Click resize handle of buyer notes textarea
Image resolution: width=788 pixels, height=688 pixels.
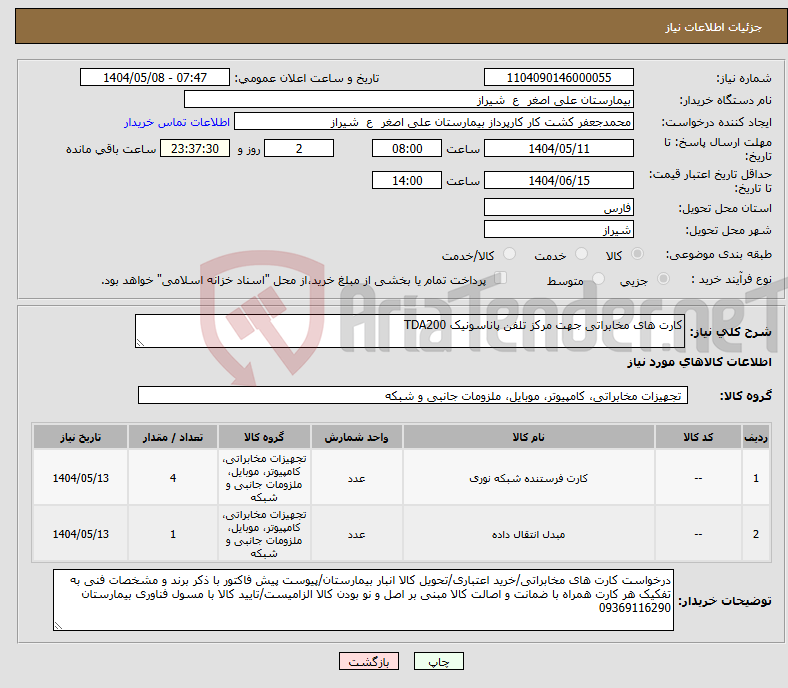click(58, 626)
